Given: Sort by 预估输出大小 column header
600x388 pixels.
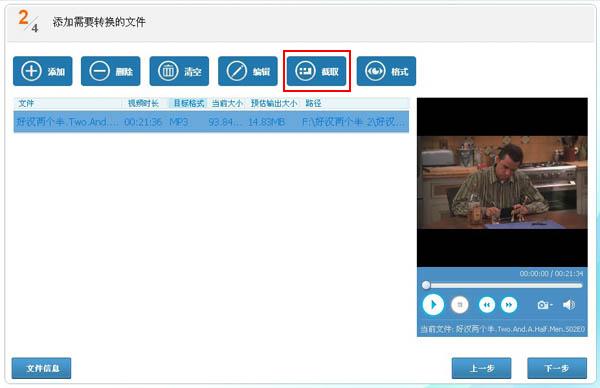Looking at the screenshot, I should [x=274, y=103].
